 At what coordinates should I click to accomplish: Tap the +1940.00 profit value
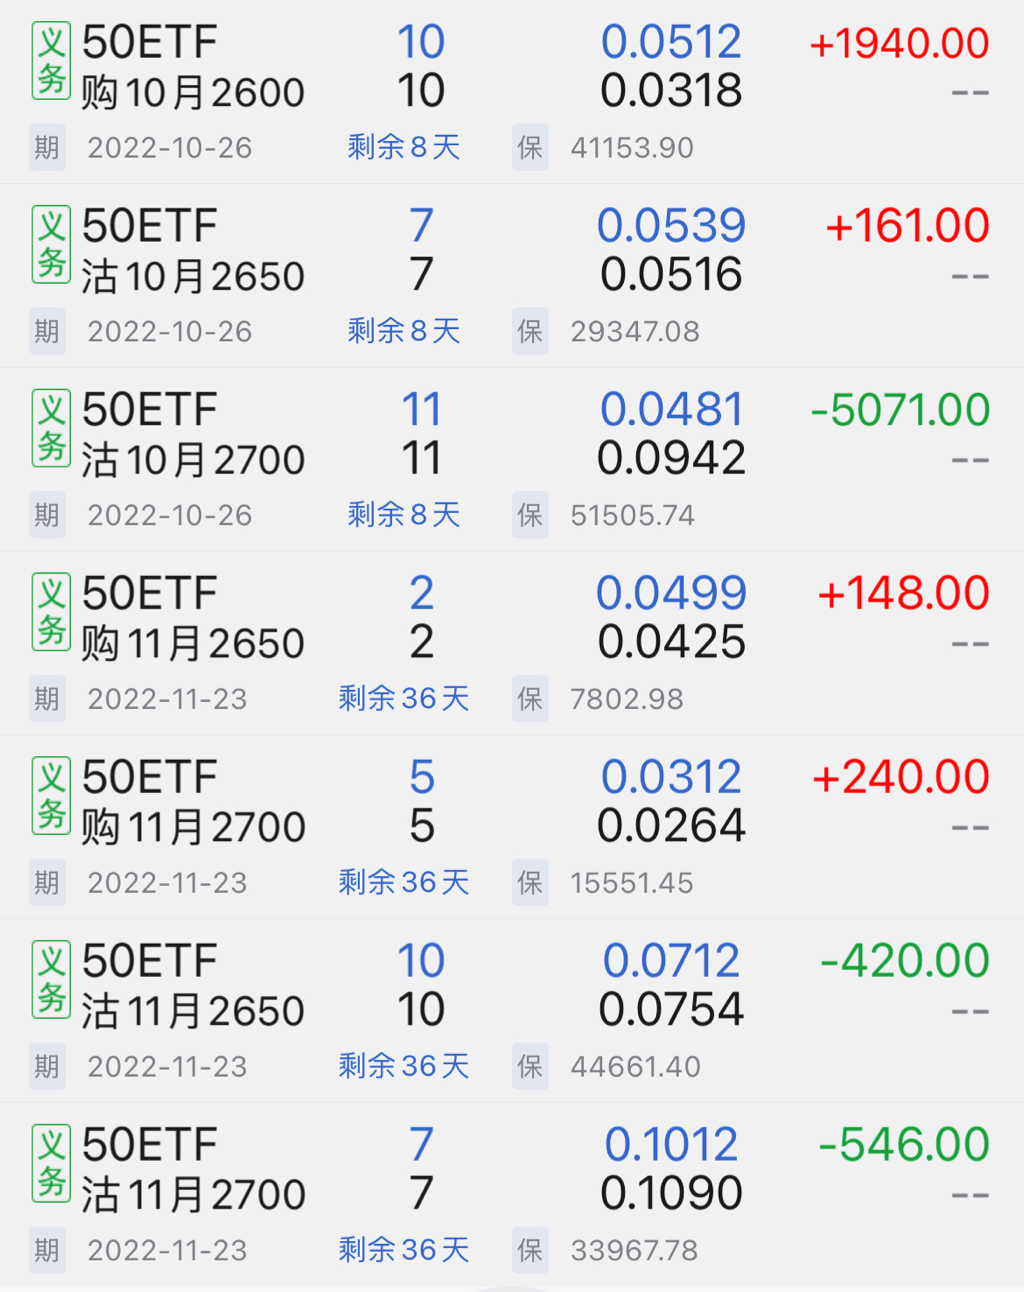click(899, 44)
